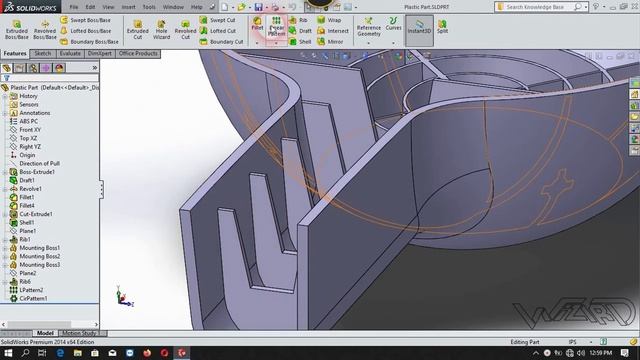Switch to the Evaluate tab
640x360 pixels.
point(70,54)
